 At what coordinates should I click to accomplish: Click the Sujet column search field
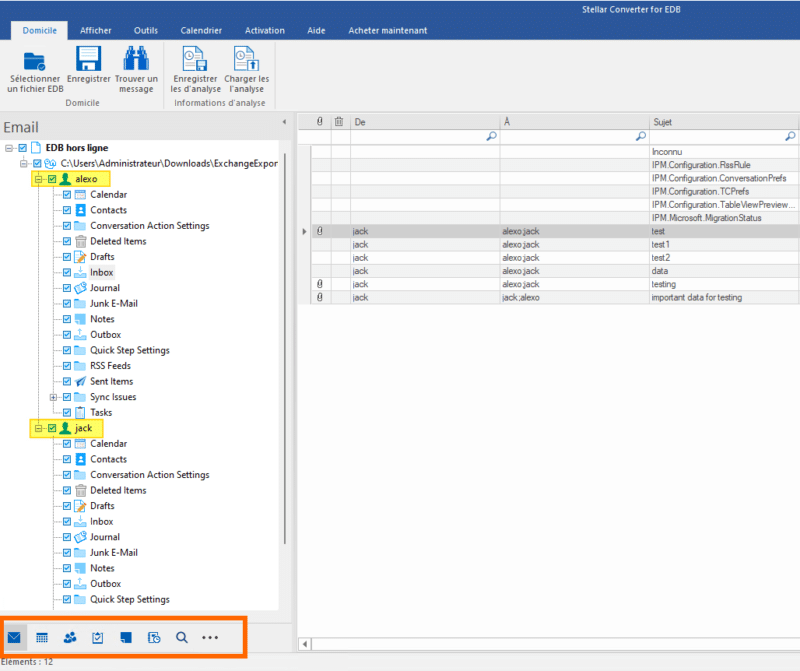716,136
